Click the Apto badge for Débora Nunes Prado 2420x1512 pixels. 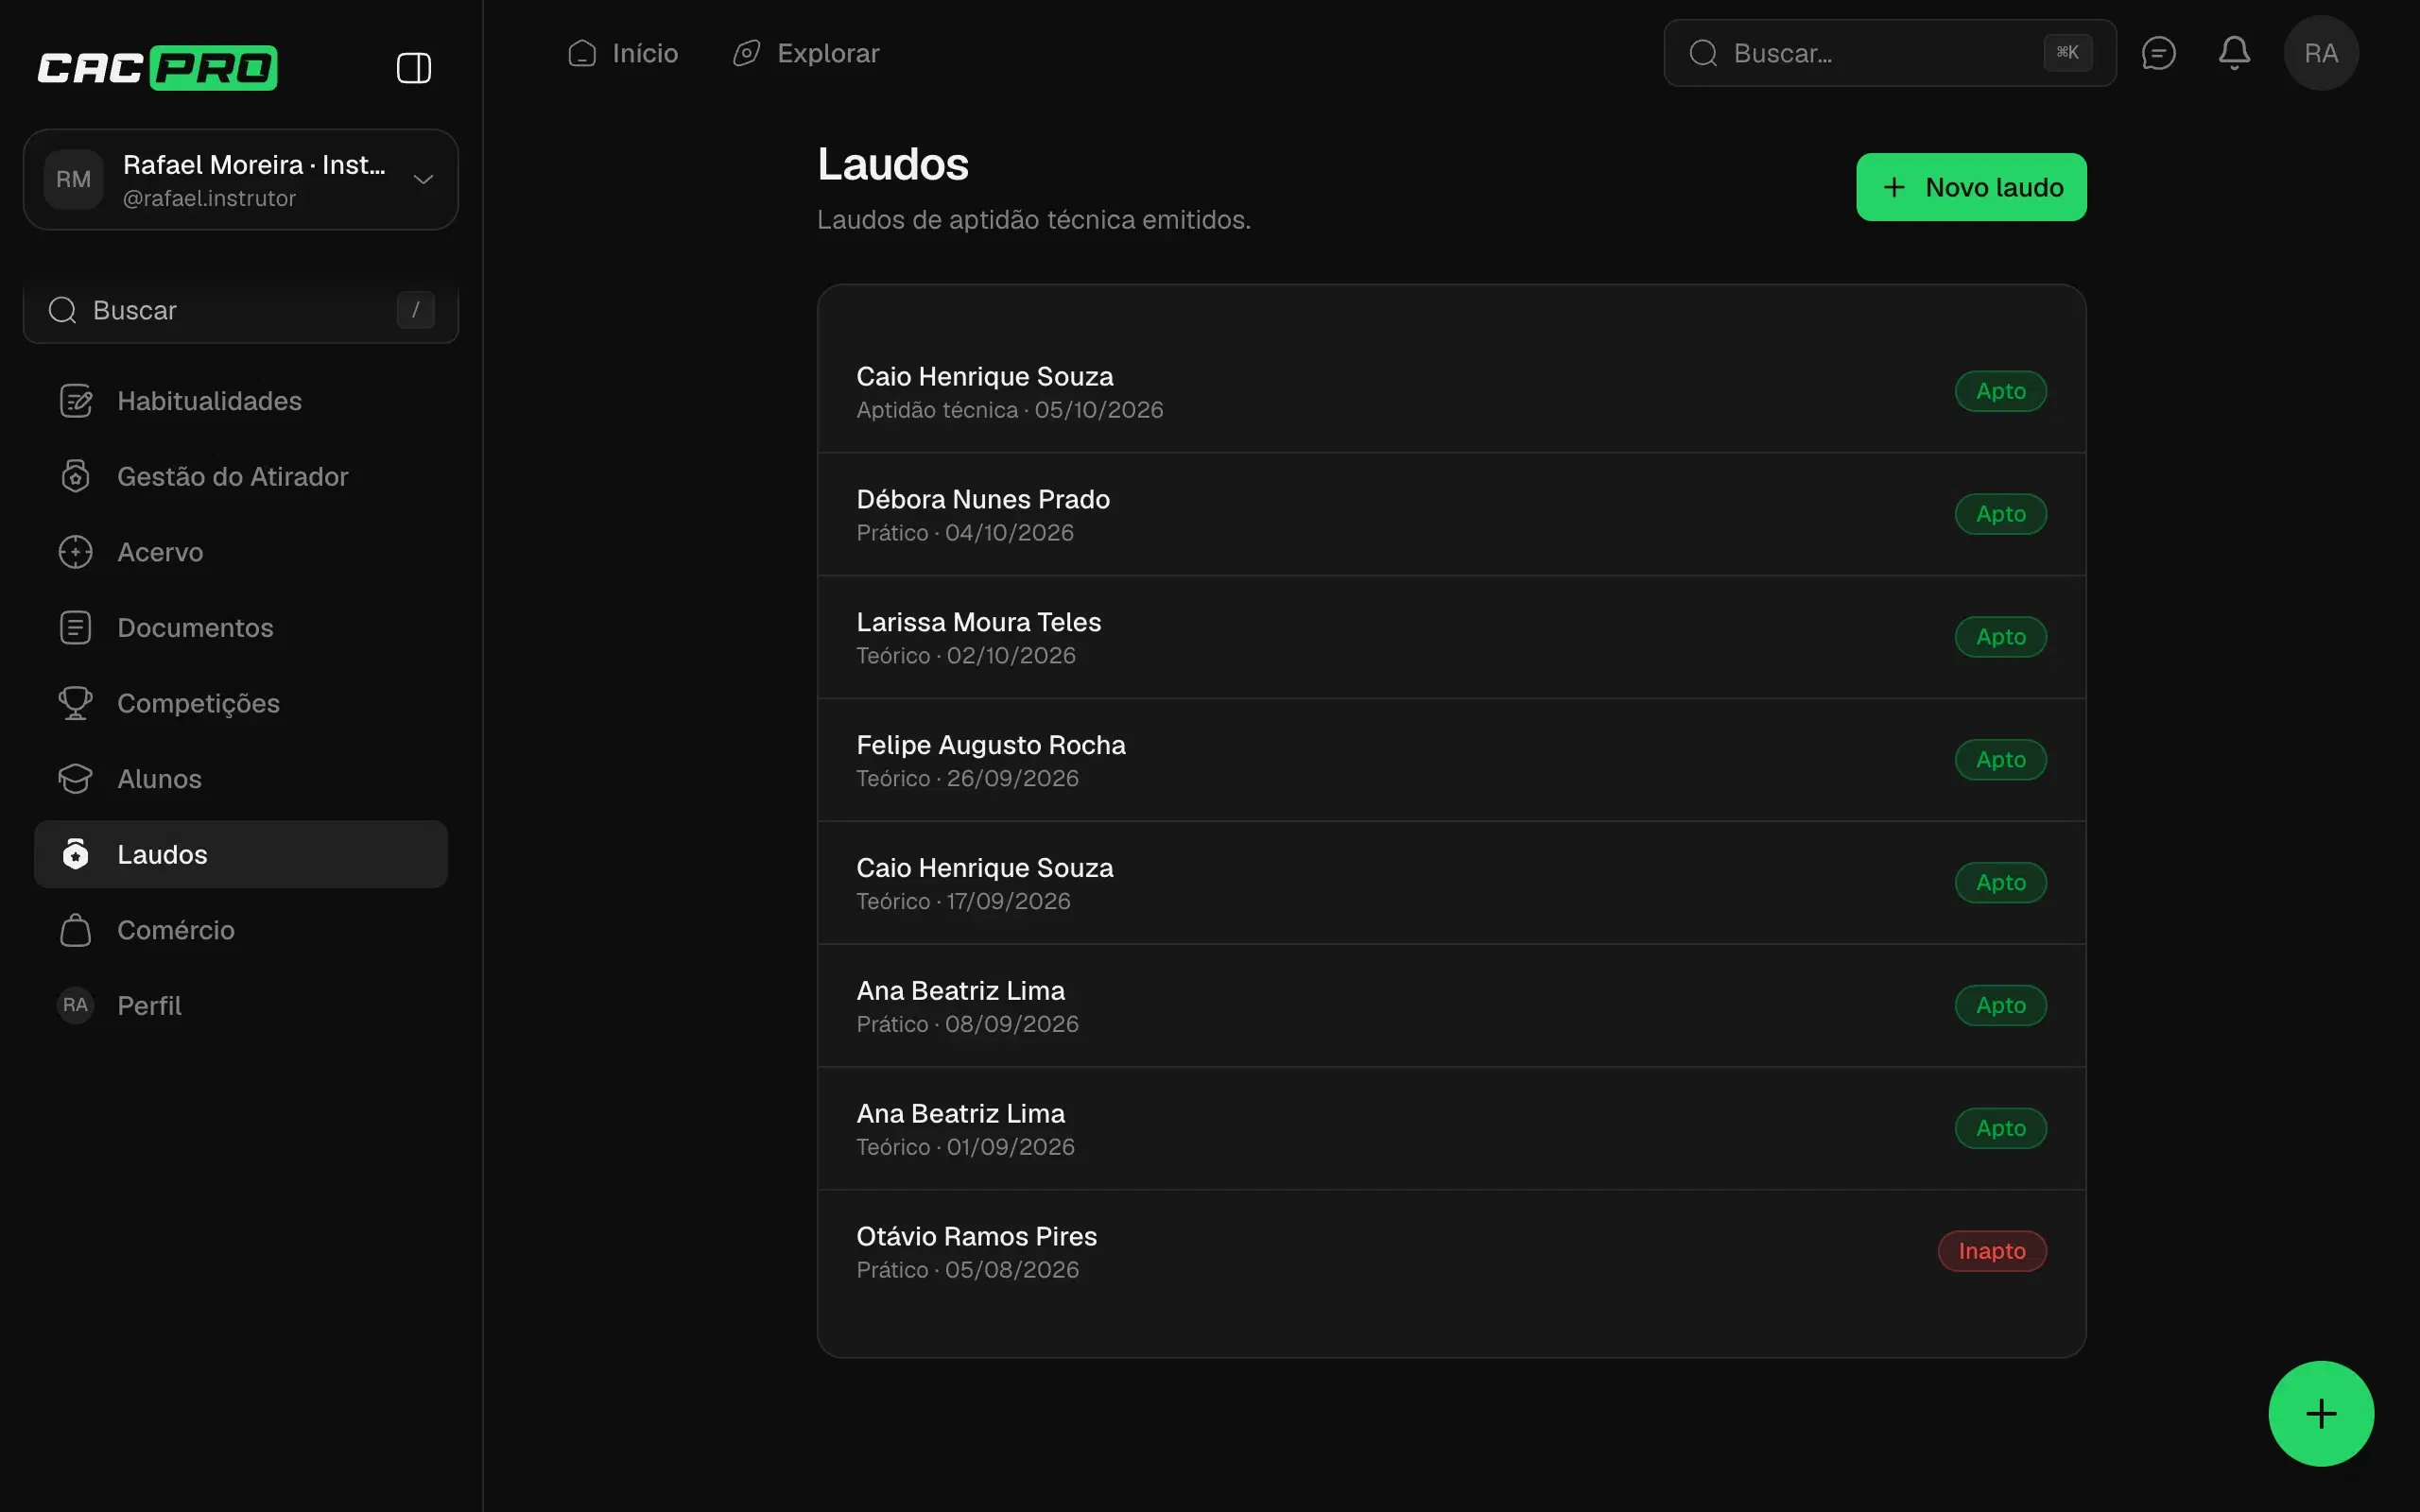[x=2000, y=514]
